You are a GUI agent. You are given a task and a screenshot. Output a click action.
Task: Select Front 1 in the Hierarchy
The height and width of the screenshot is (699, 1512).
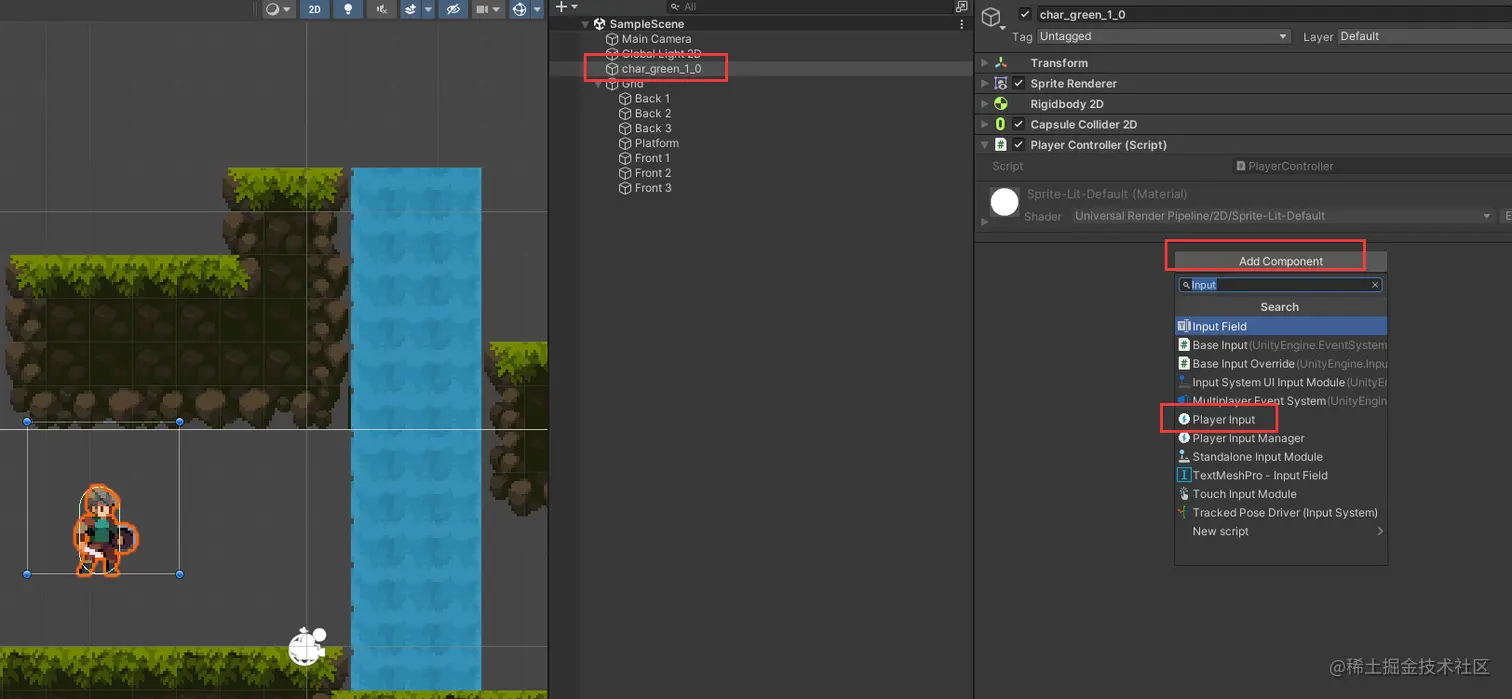[652, 159]
